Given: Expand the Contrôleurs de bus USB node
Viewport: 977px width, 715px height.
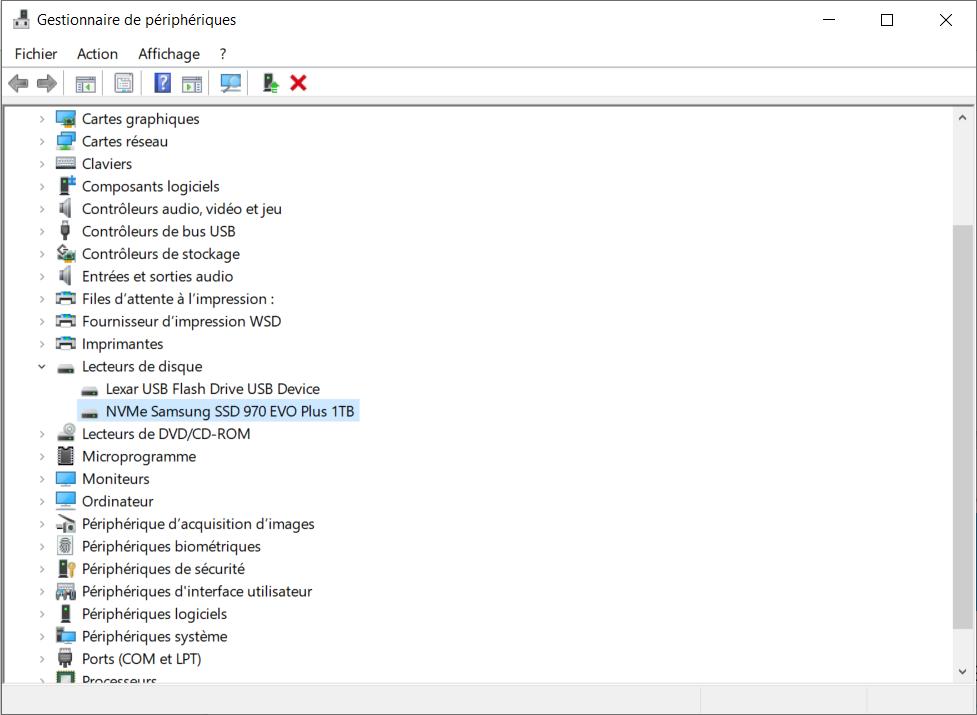Looking at the screenshot, I should [42, 232].
